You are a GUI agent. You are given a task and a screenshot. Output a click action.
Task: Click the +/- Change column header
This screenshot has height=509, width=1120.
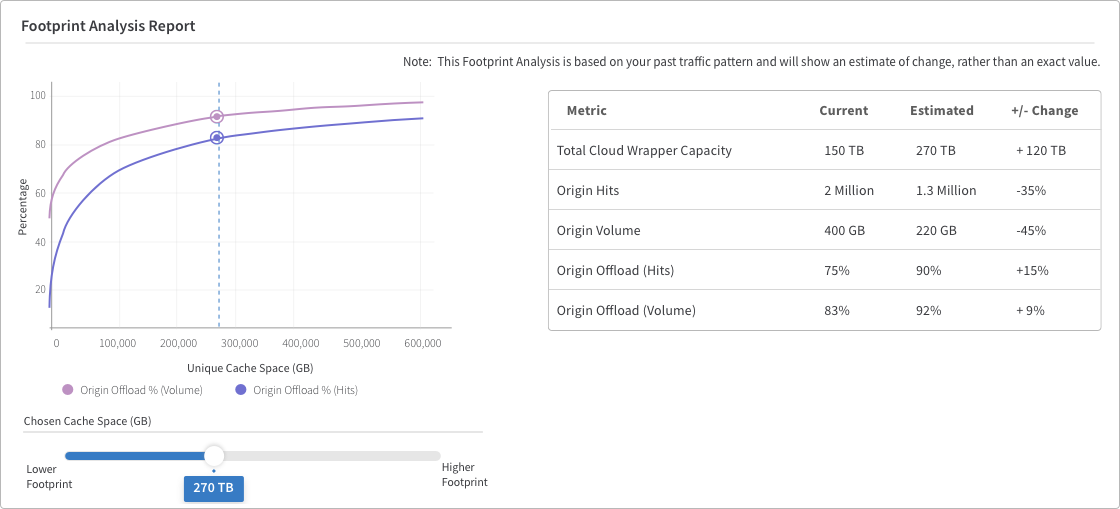pos(1044,110)
